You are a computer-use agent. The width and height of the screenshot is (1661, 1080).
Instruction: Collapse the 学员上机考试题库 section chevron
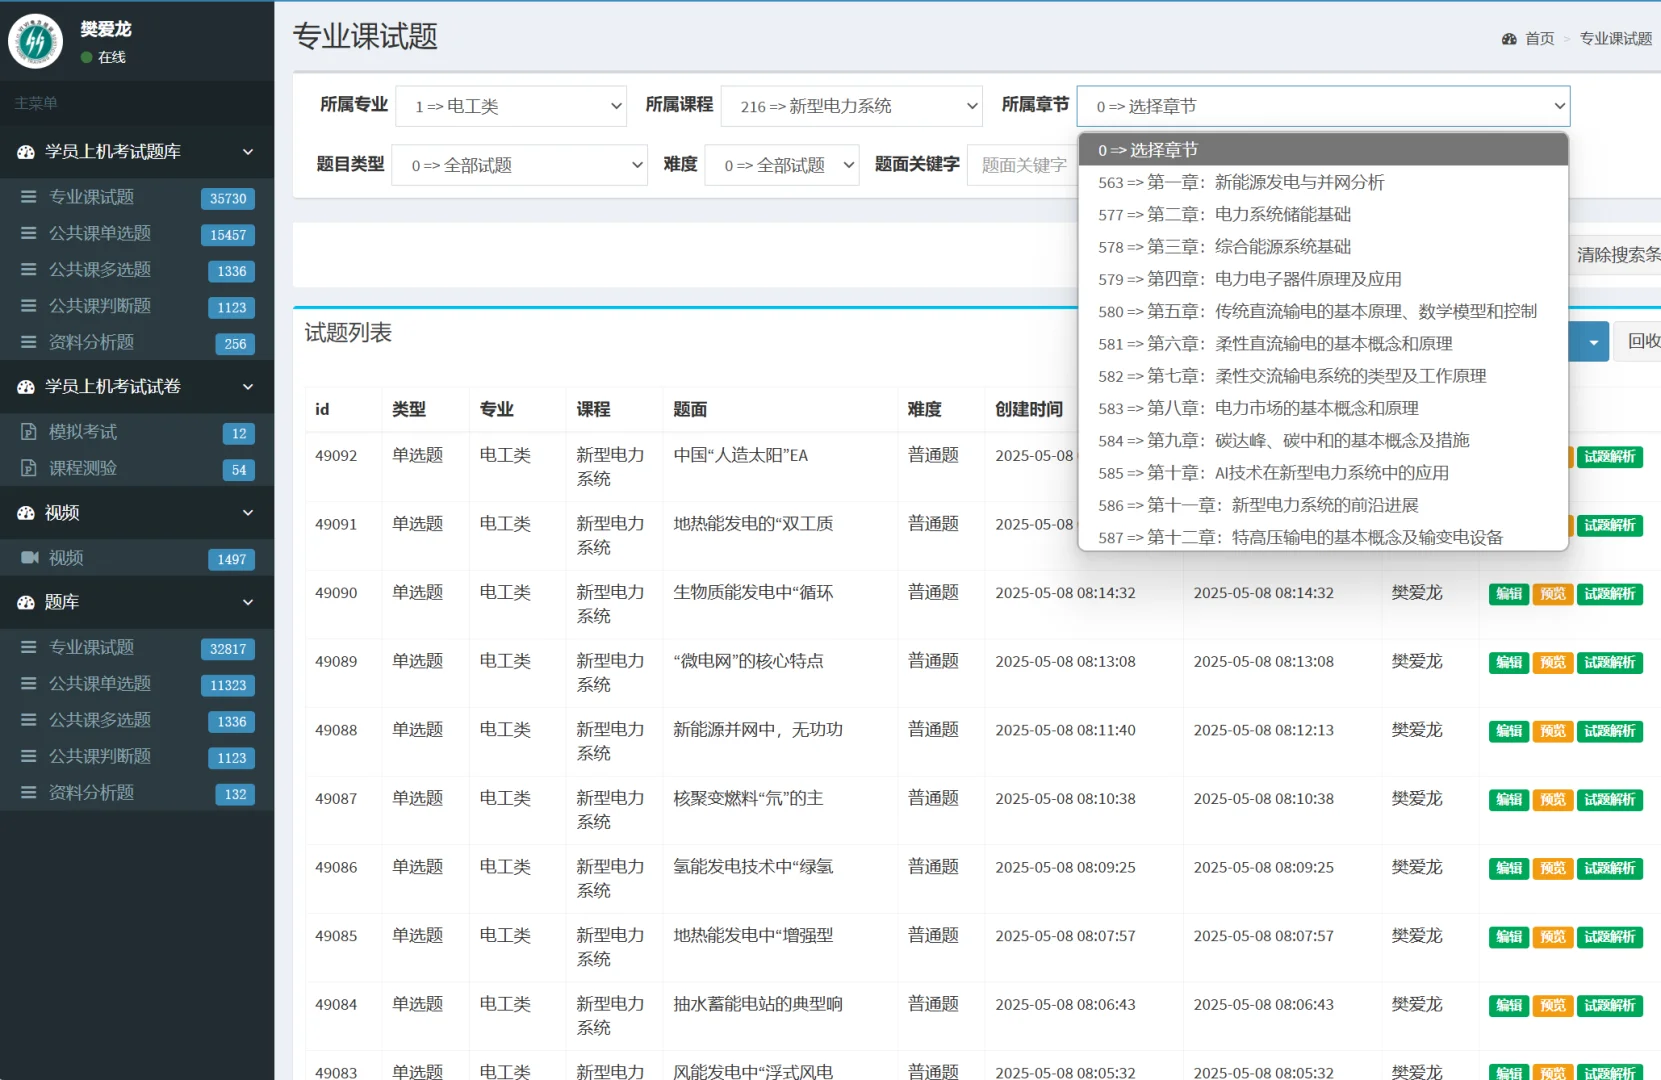click(248, 151)
